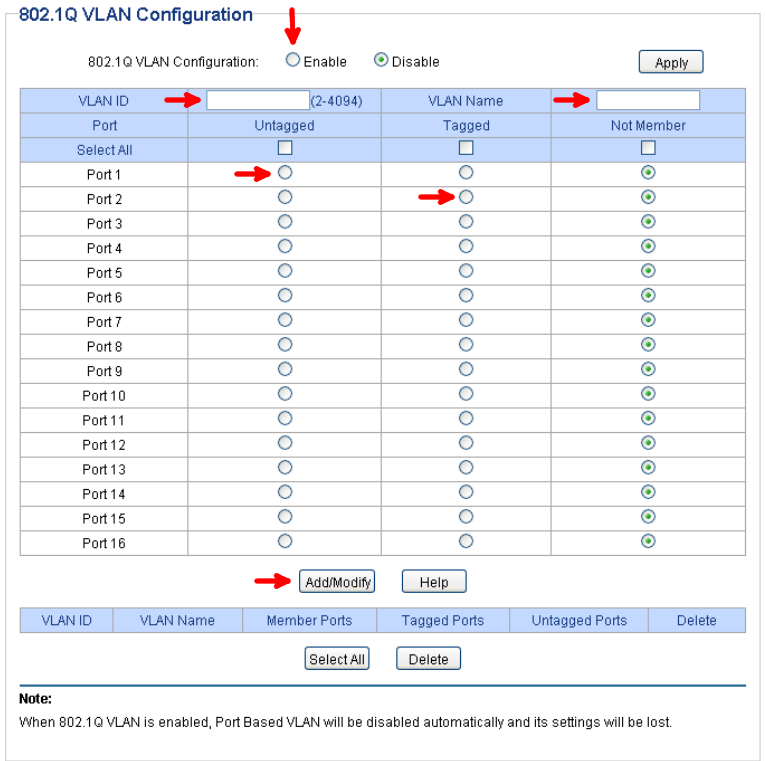Select the Disable radio button for 802.1Q VLAN
The image size is (766, 761).
pos(381,60)
